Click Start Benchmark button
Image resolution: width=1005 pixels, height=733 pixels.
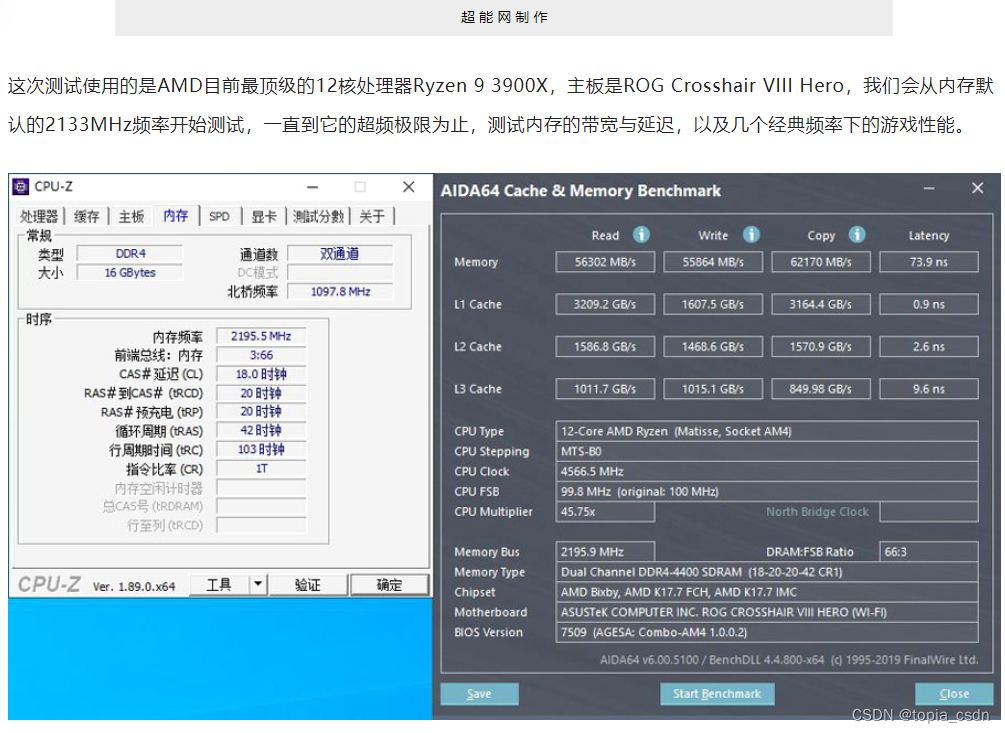tap(717, 694)
